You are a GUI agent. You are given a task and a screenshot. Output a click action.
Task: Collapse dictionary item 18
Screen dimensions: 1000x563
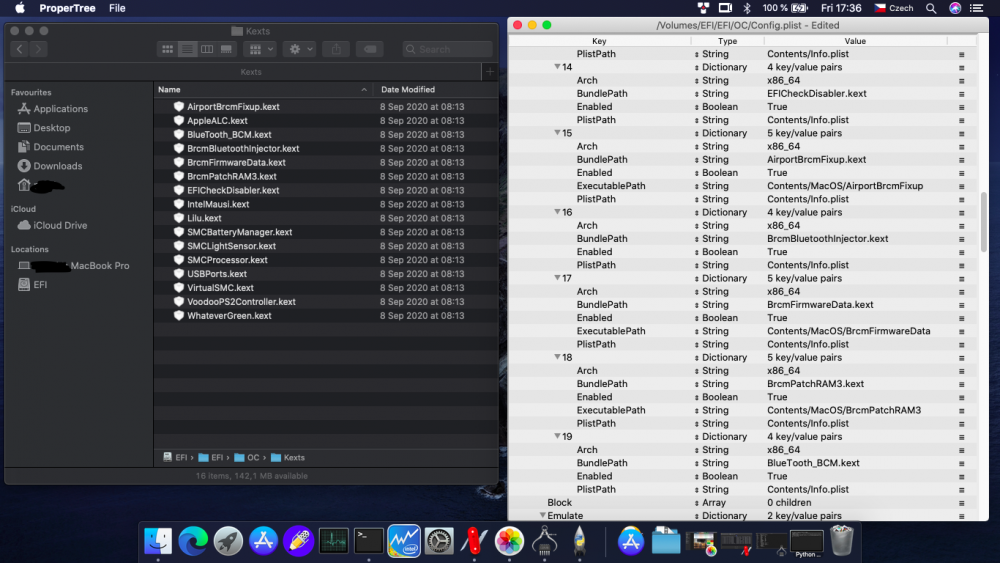(557, 357)
